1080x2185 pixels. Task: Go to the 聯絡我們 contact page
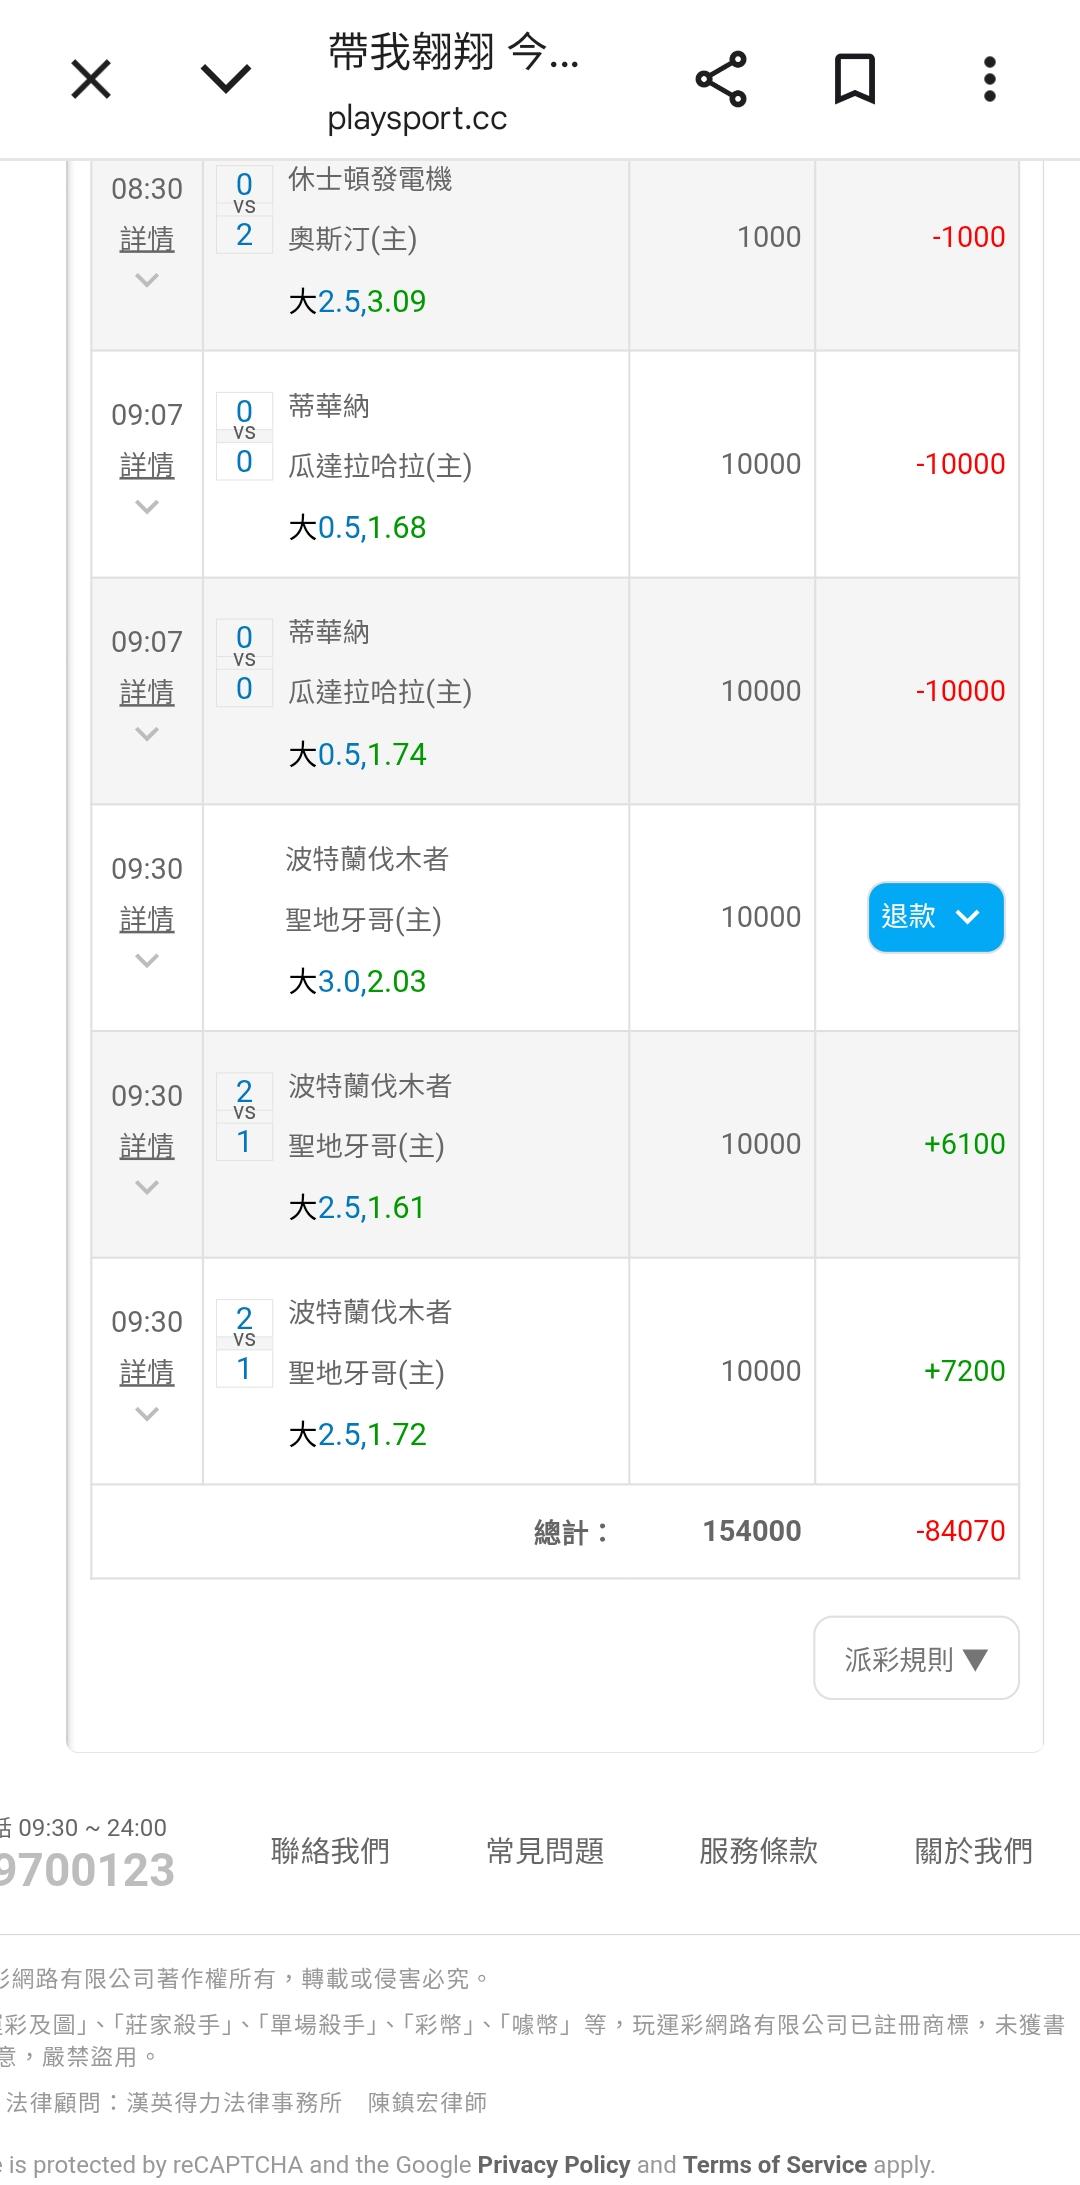point(330,1851)
